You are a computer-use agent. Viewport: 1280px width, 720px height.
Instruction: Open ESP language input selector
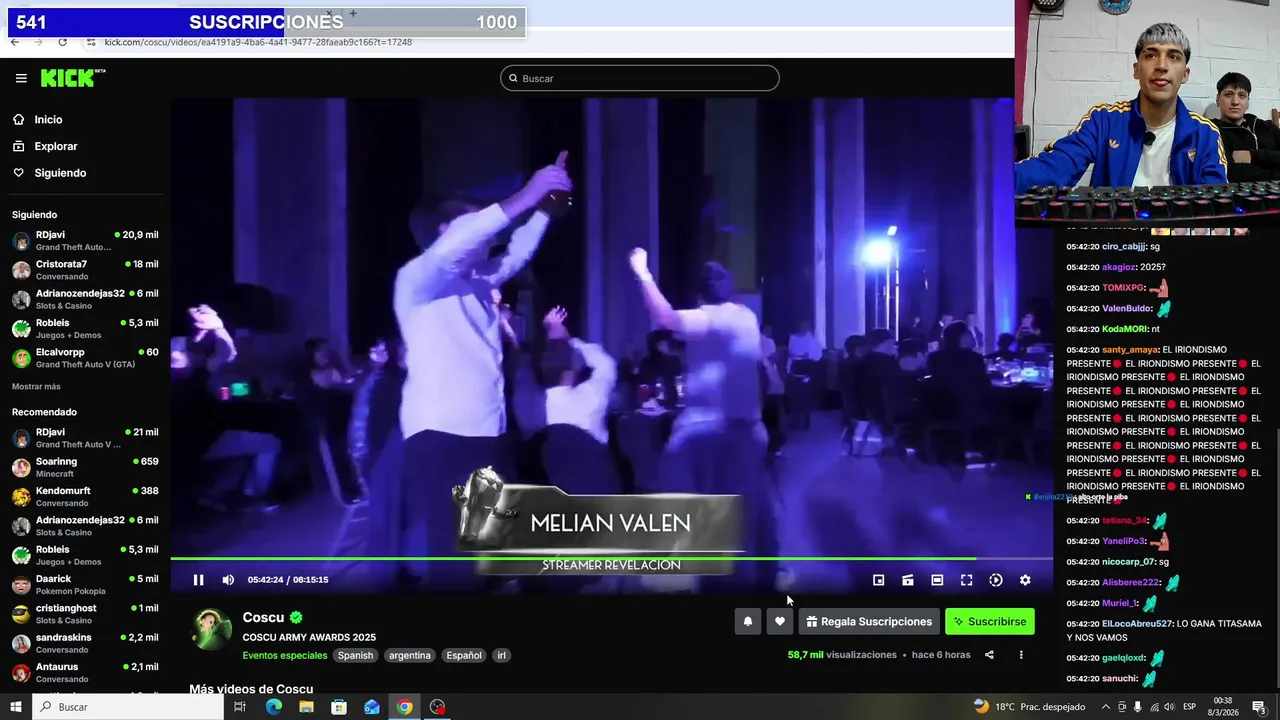click(1189, 707)
